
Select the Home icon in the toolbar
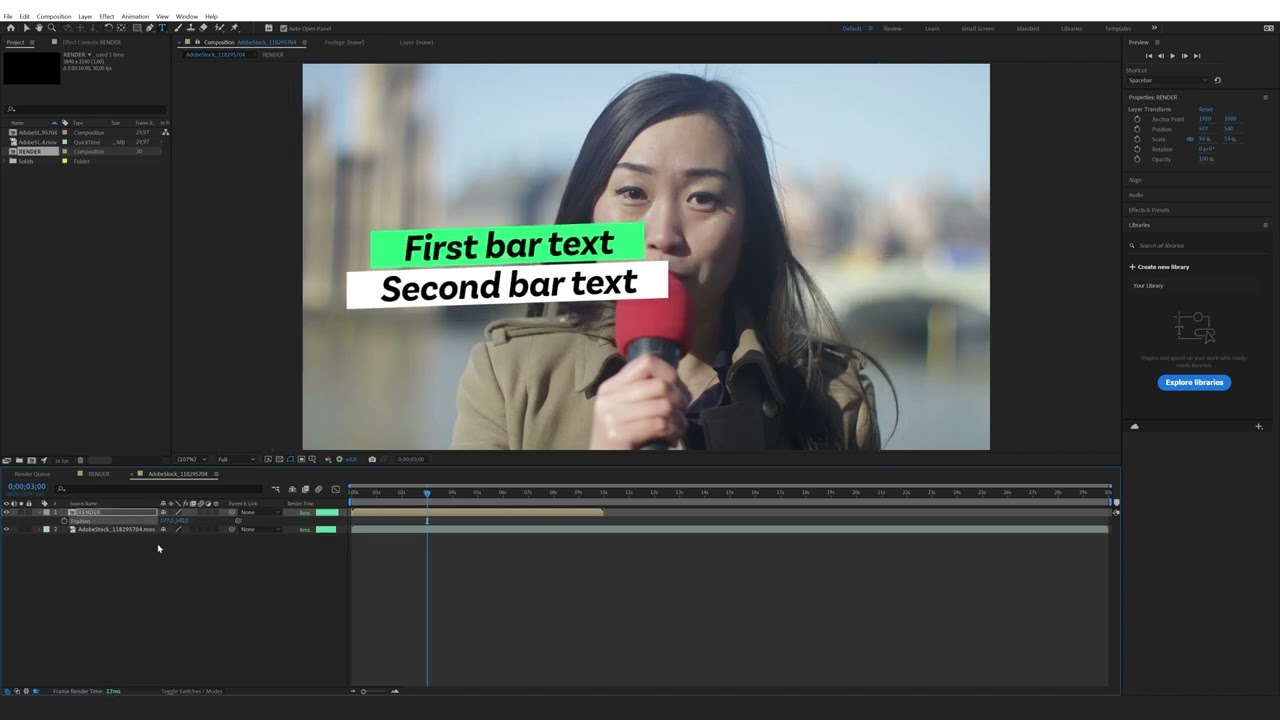(x=11, y=28)
